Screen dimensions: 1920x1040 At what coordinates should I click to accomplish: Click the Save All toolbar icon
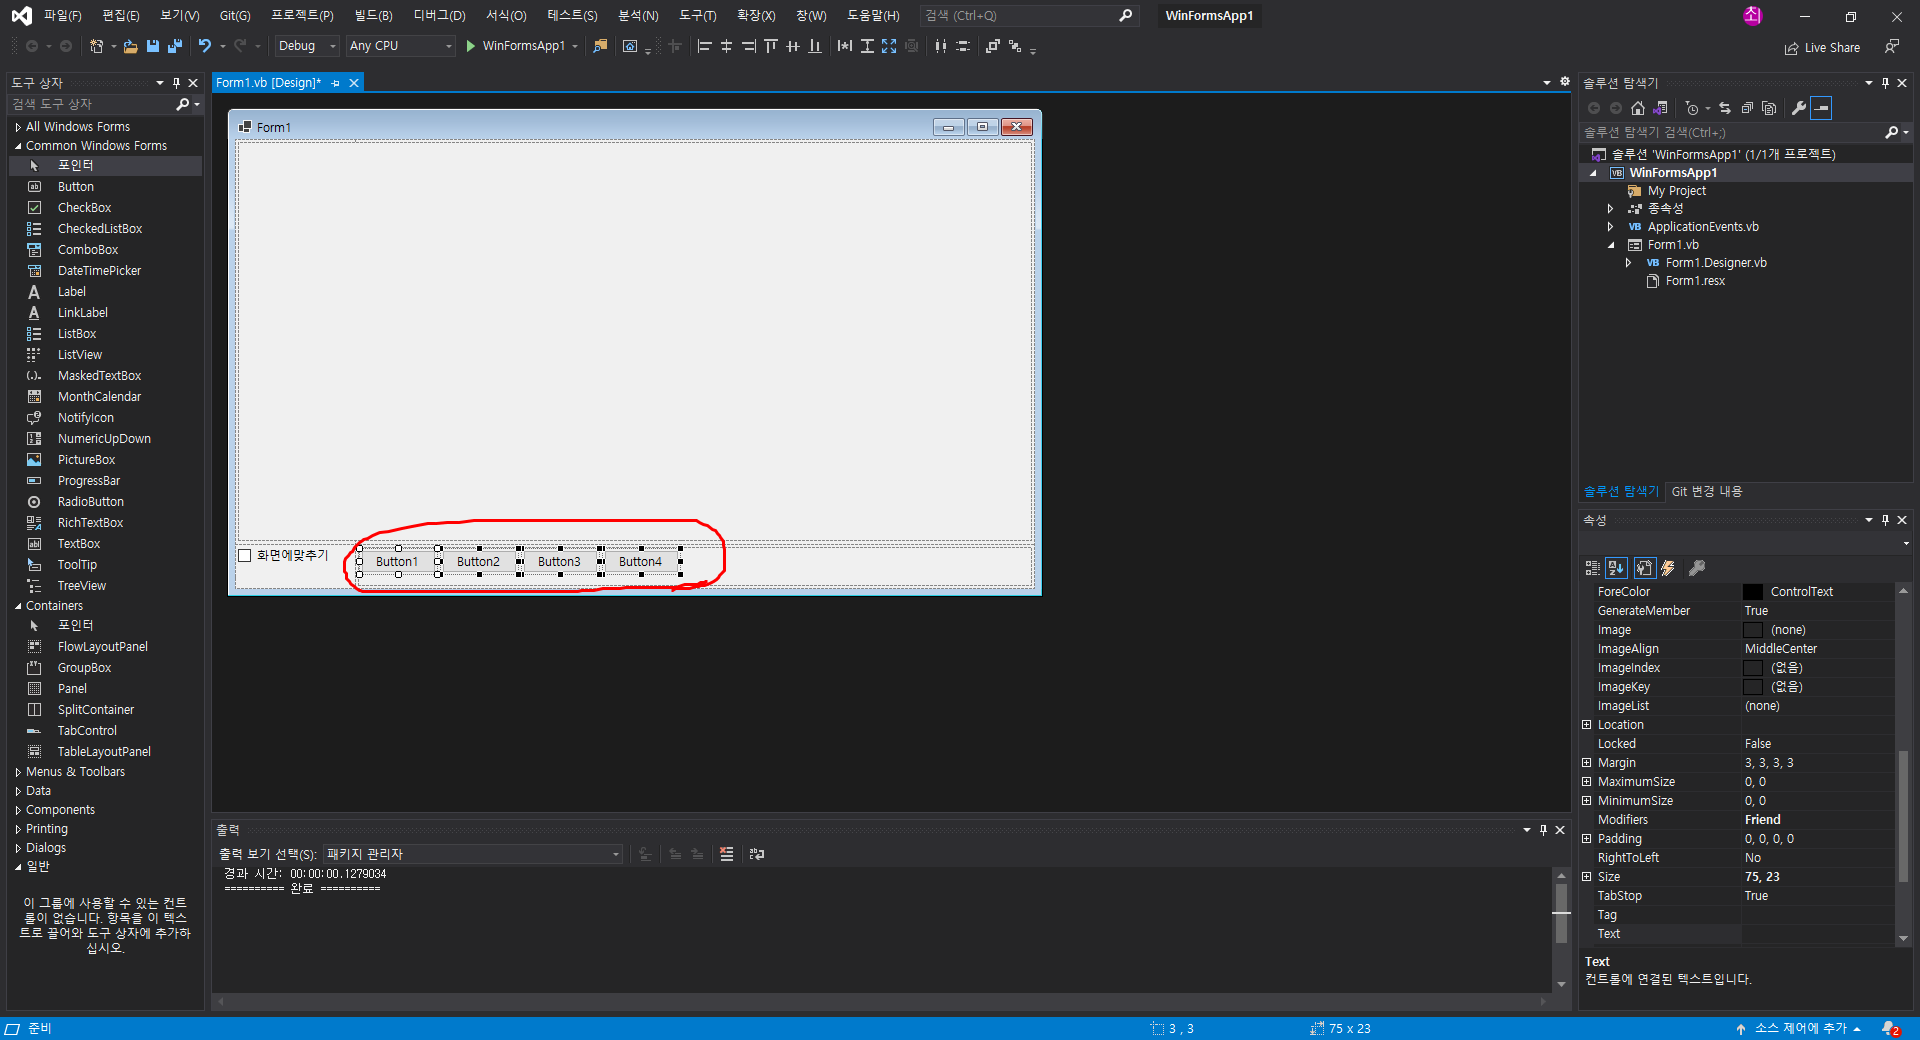click(175, 46)
